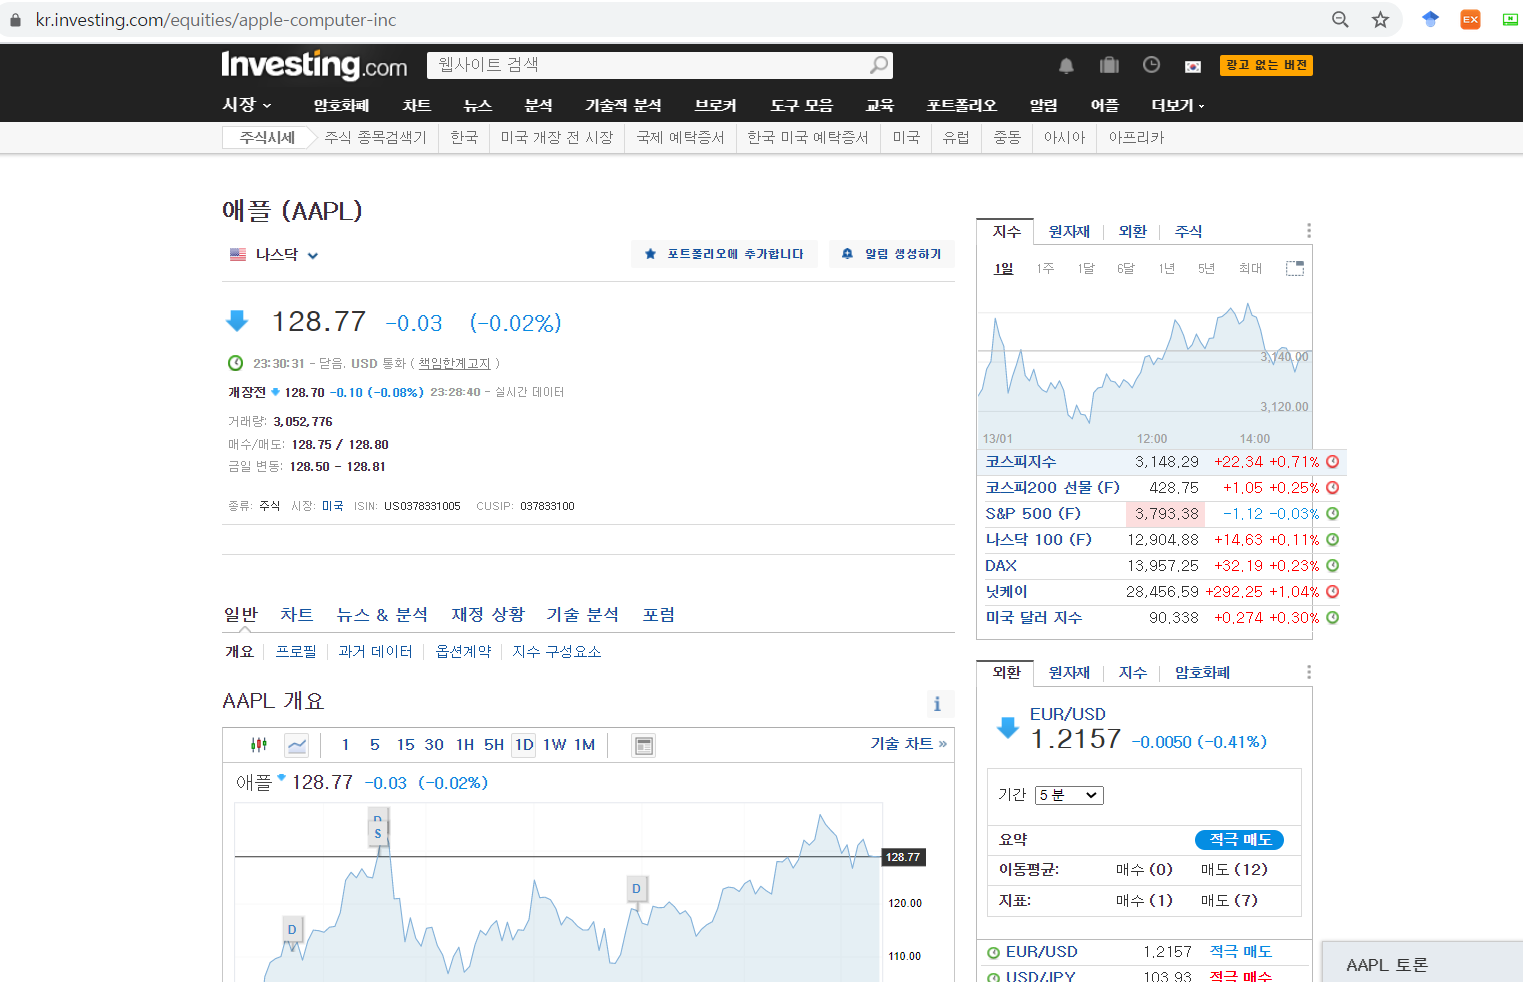Open the notifications bell icon
1523x982 pixels.
[x=1066, y=66]
